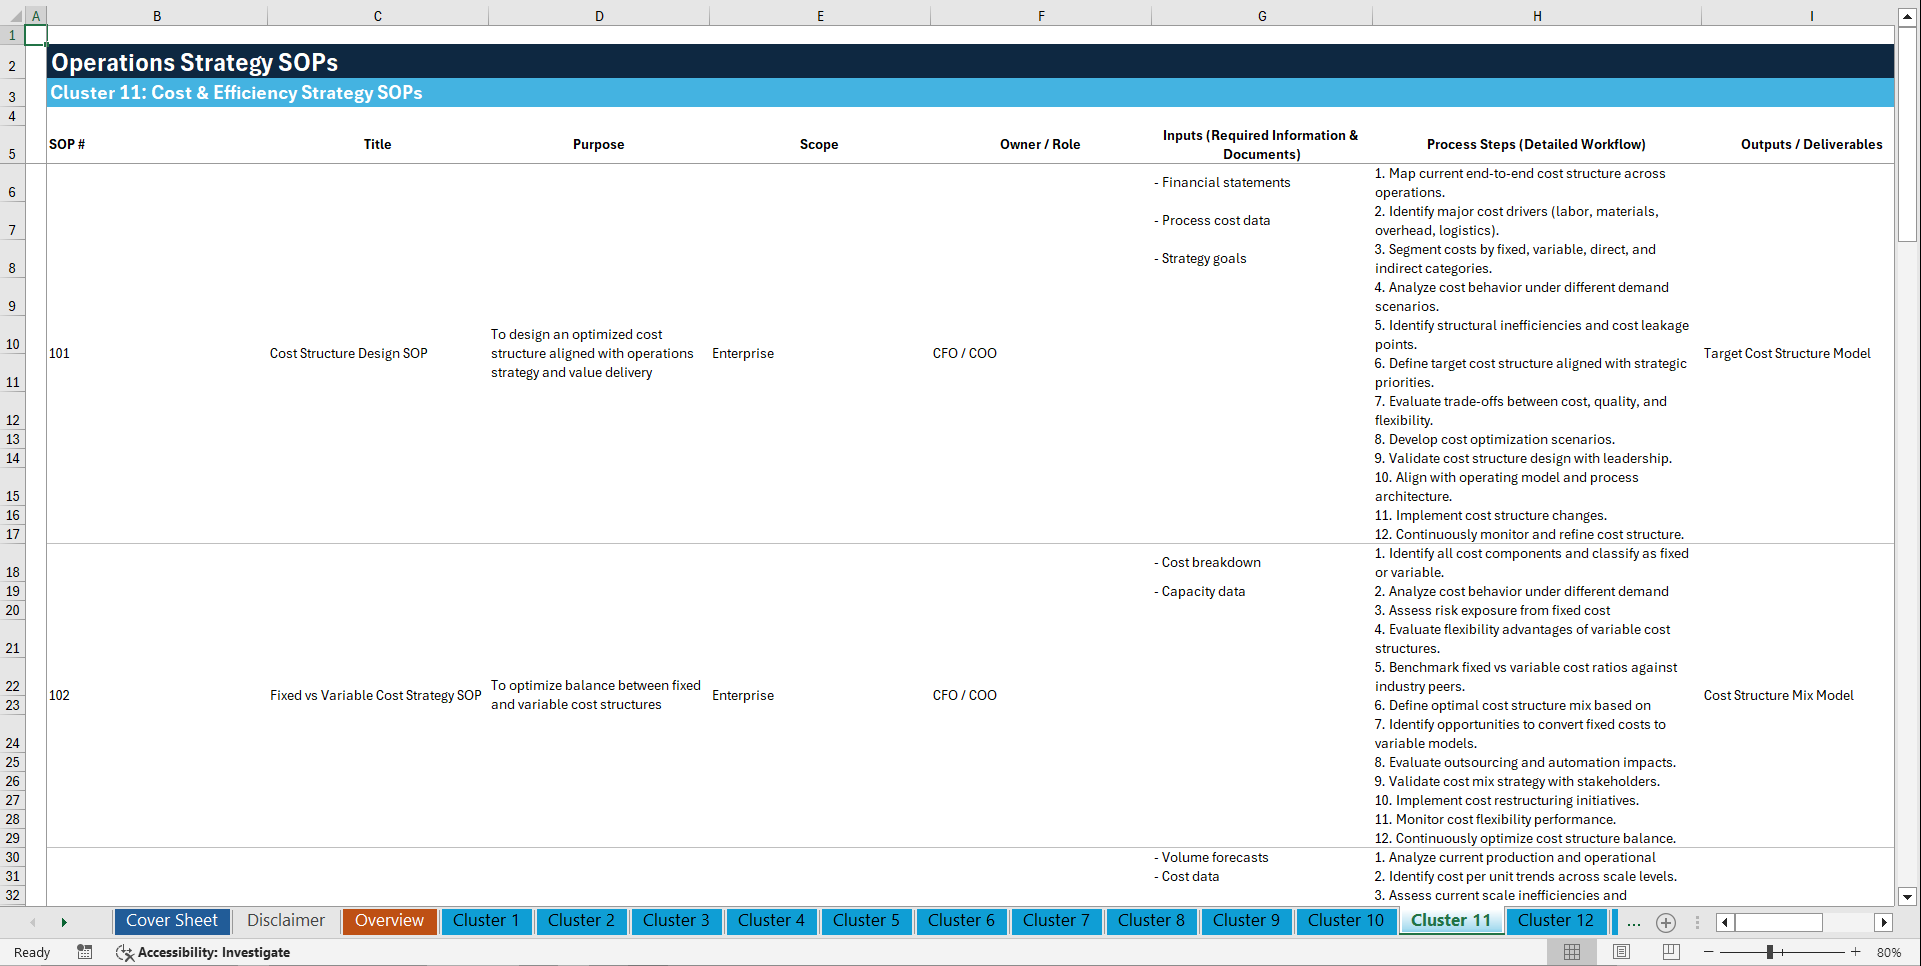This screenshot has width=1921, height=966.
Task: Click the Owner / Role column heading
Action: 1040,144
